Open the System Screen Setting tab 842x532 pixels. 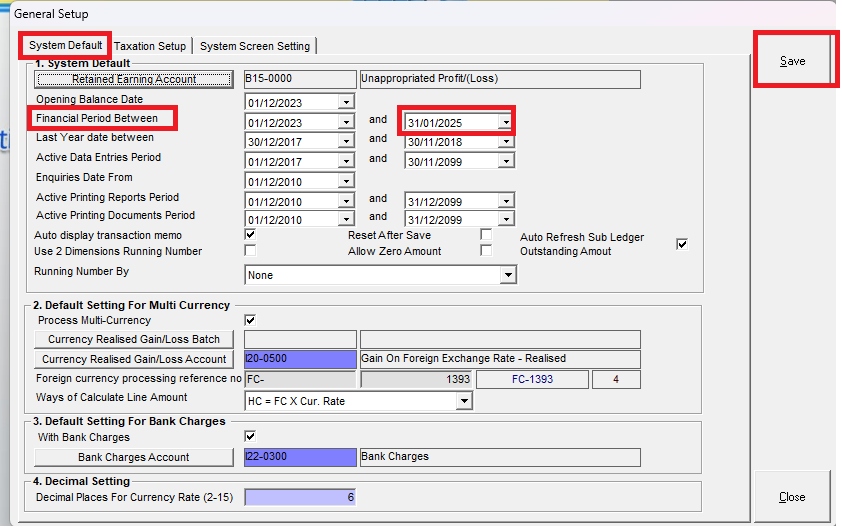[255, 46]
